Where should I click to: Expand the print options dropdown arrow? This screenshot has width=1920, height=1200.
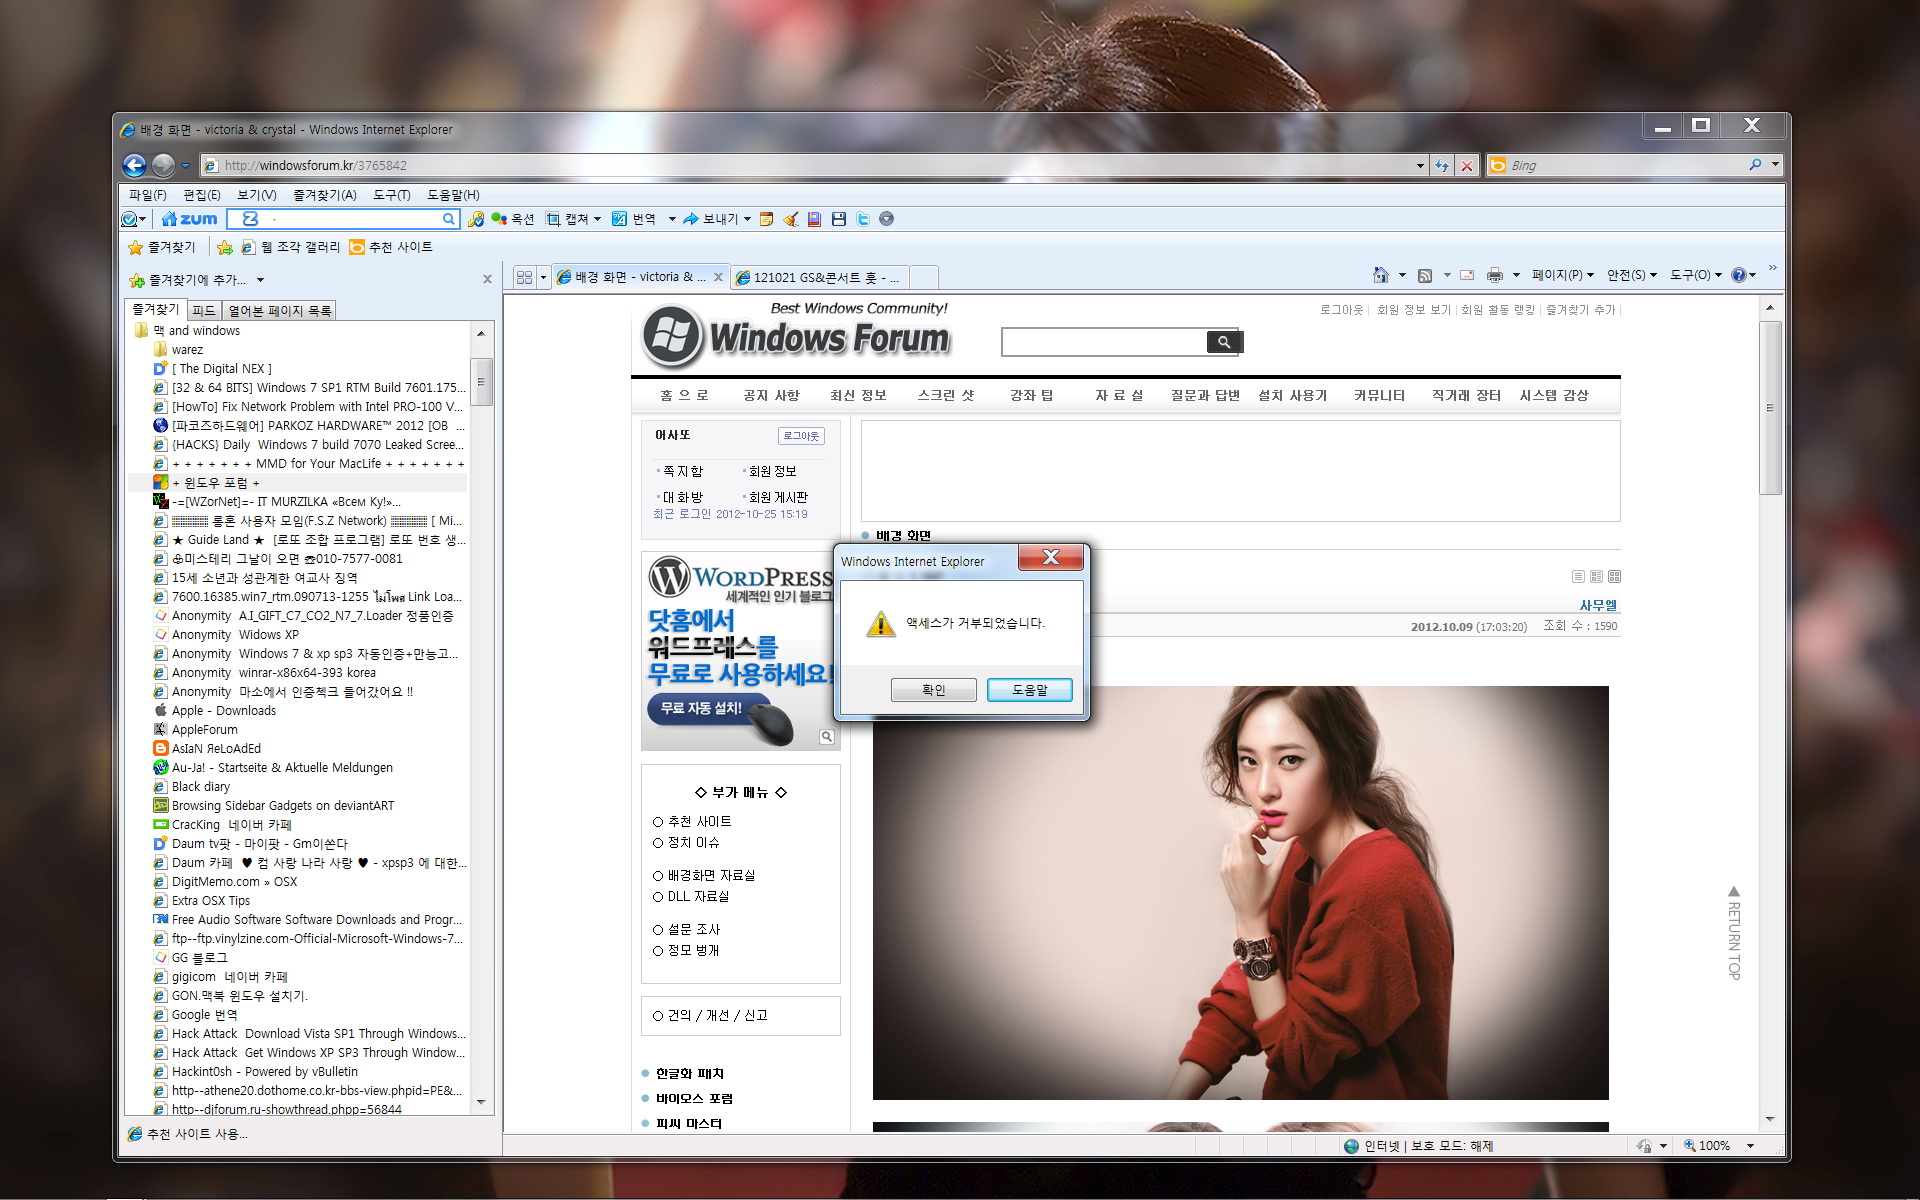tap(1516, 275)
